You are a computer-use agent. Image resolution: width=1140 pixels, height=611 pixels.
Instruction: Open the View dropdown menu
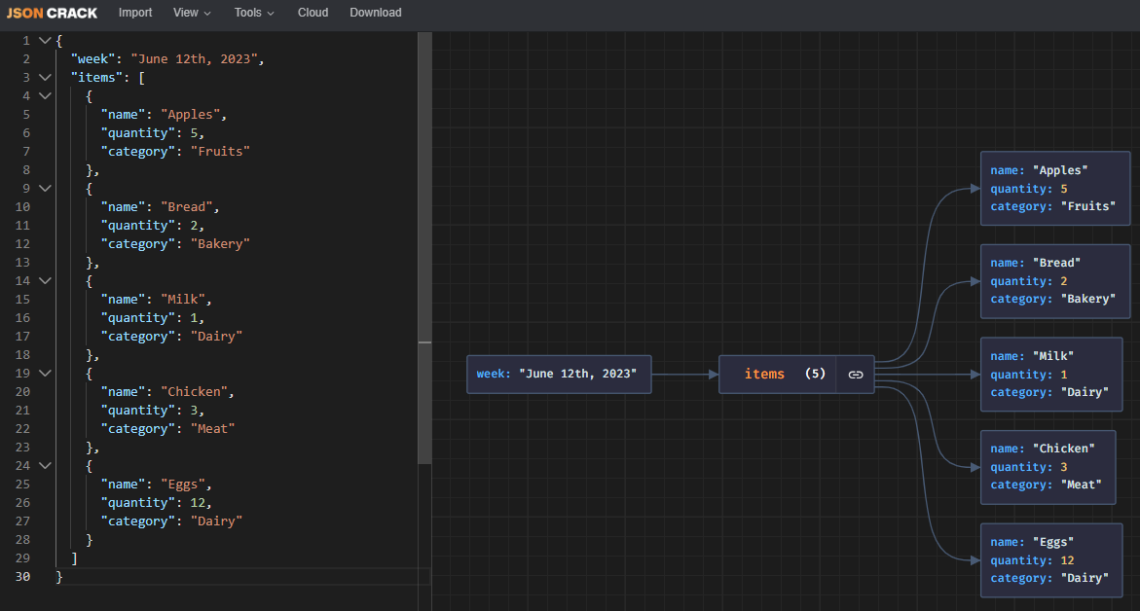(191, 13)
